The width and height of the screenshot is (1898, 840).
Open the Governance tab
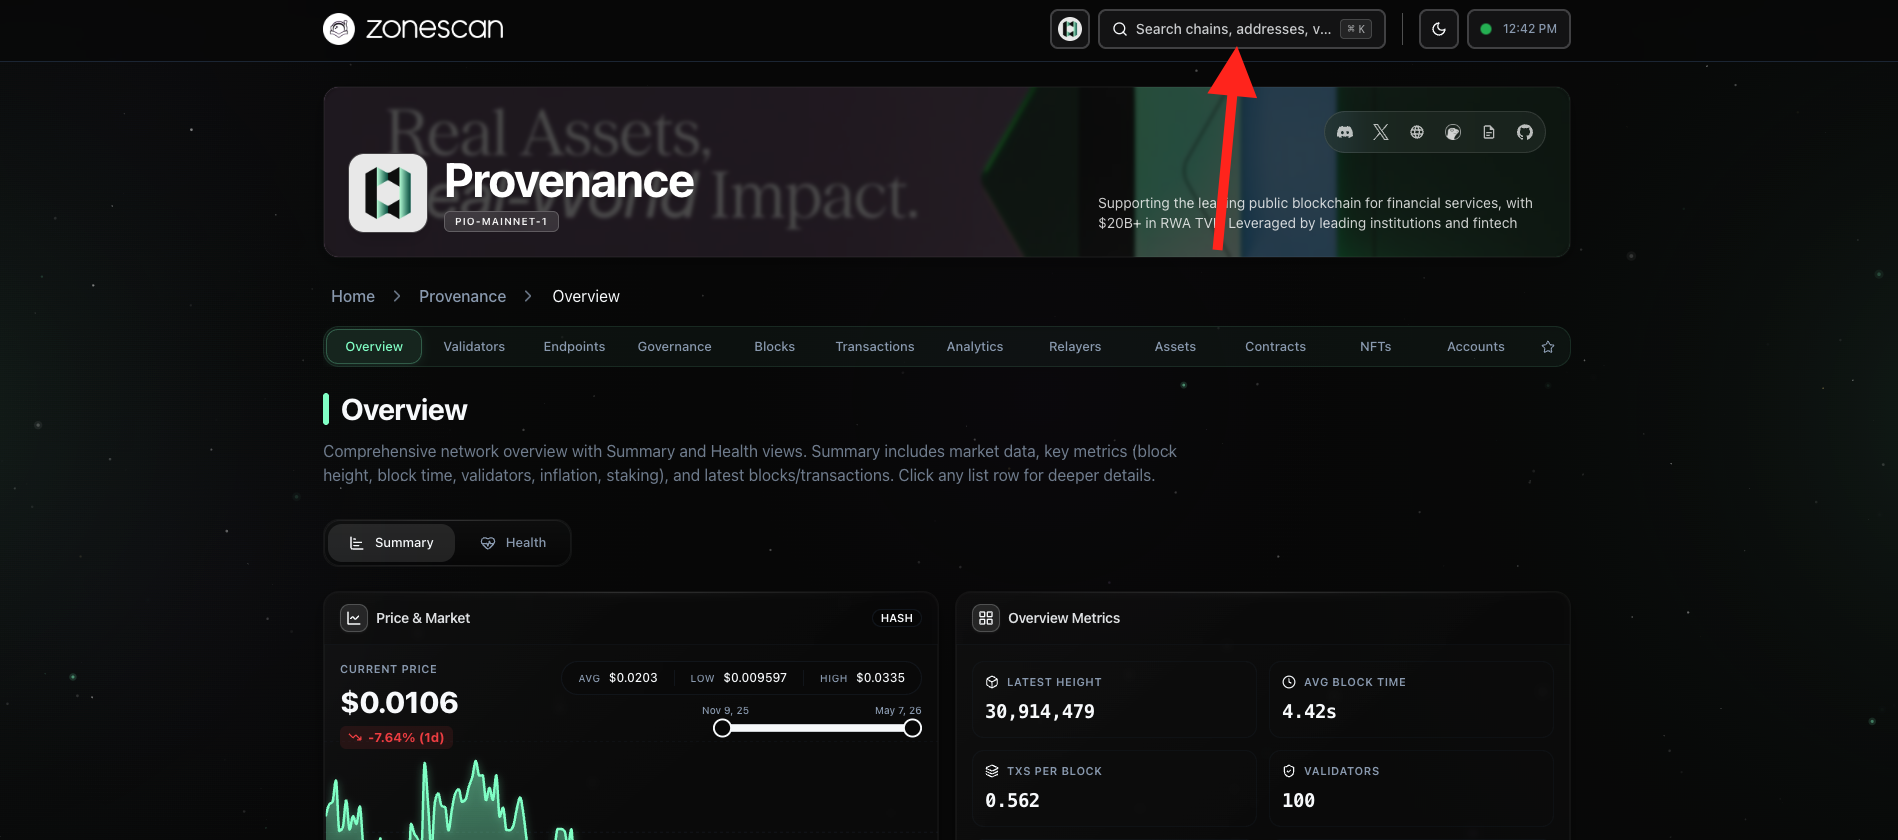675,347
